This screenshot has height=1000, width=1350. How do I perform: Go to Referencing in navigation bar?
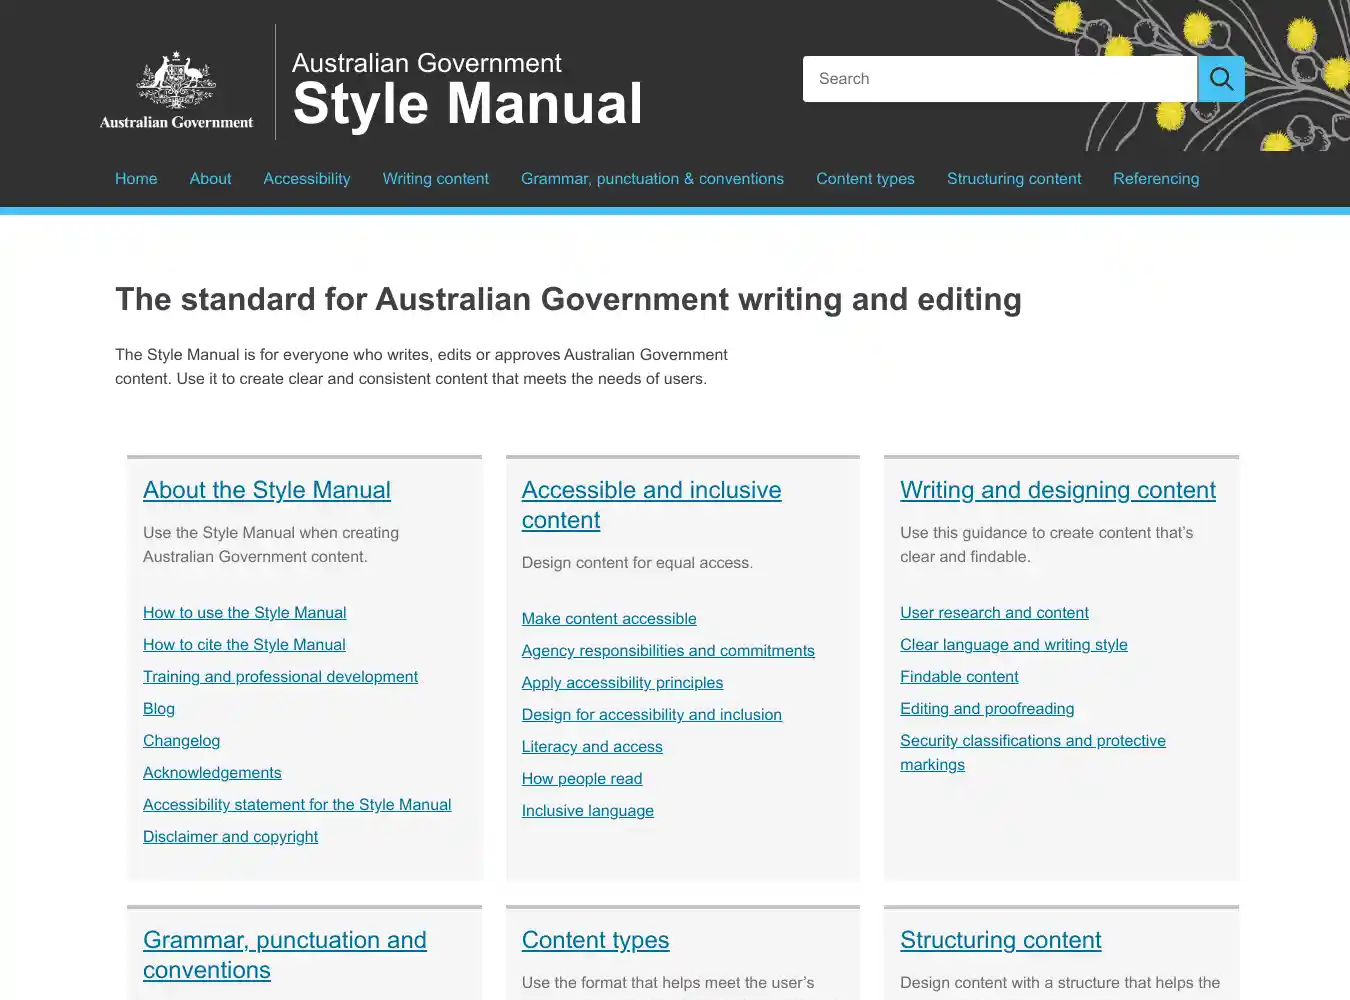point(1156,179)
